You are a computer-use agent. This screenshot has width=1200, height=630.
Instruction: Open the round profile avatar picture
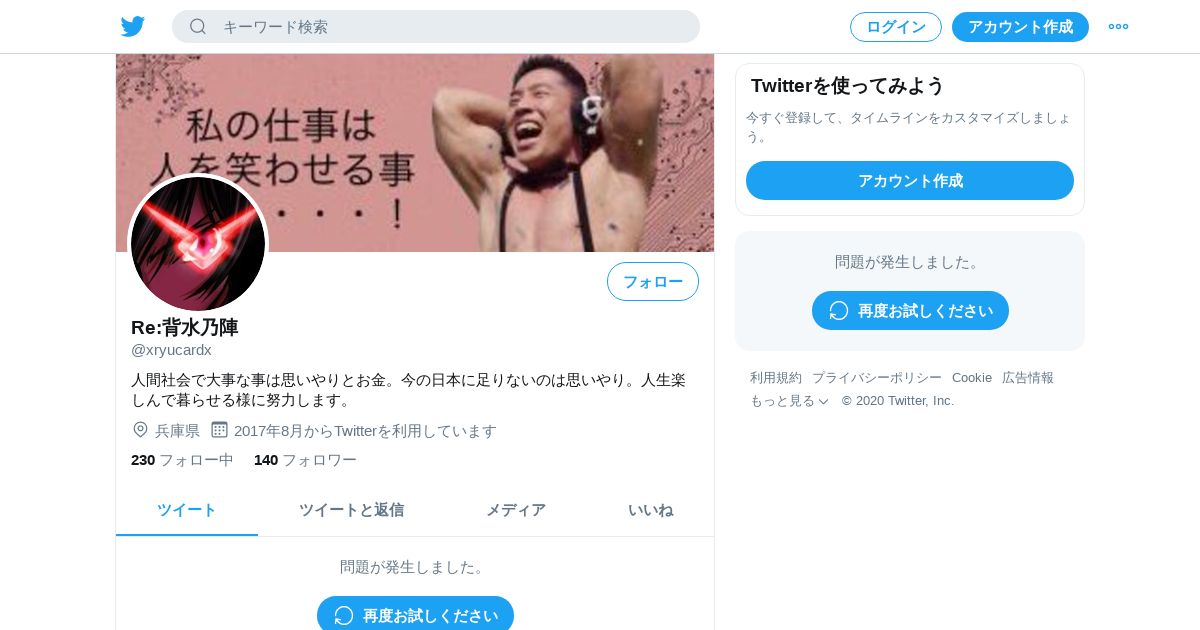[x=198, y=243]
